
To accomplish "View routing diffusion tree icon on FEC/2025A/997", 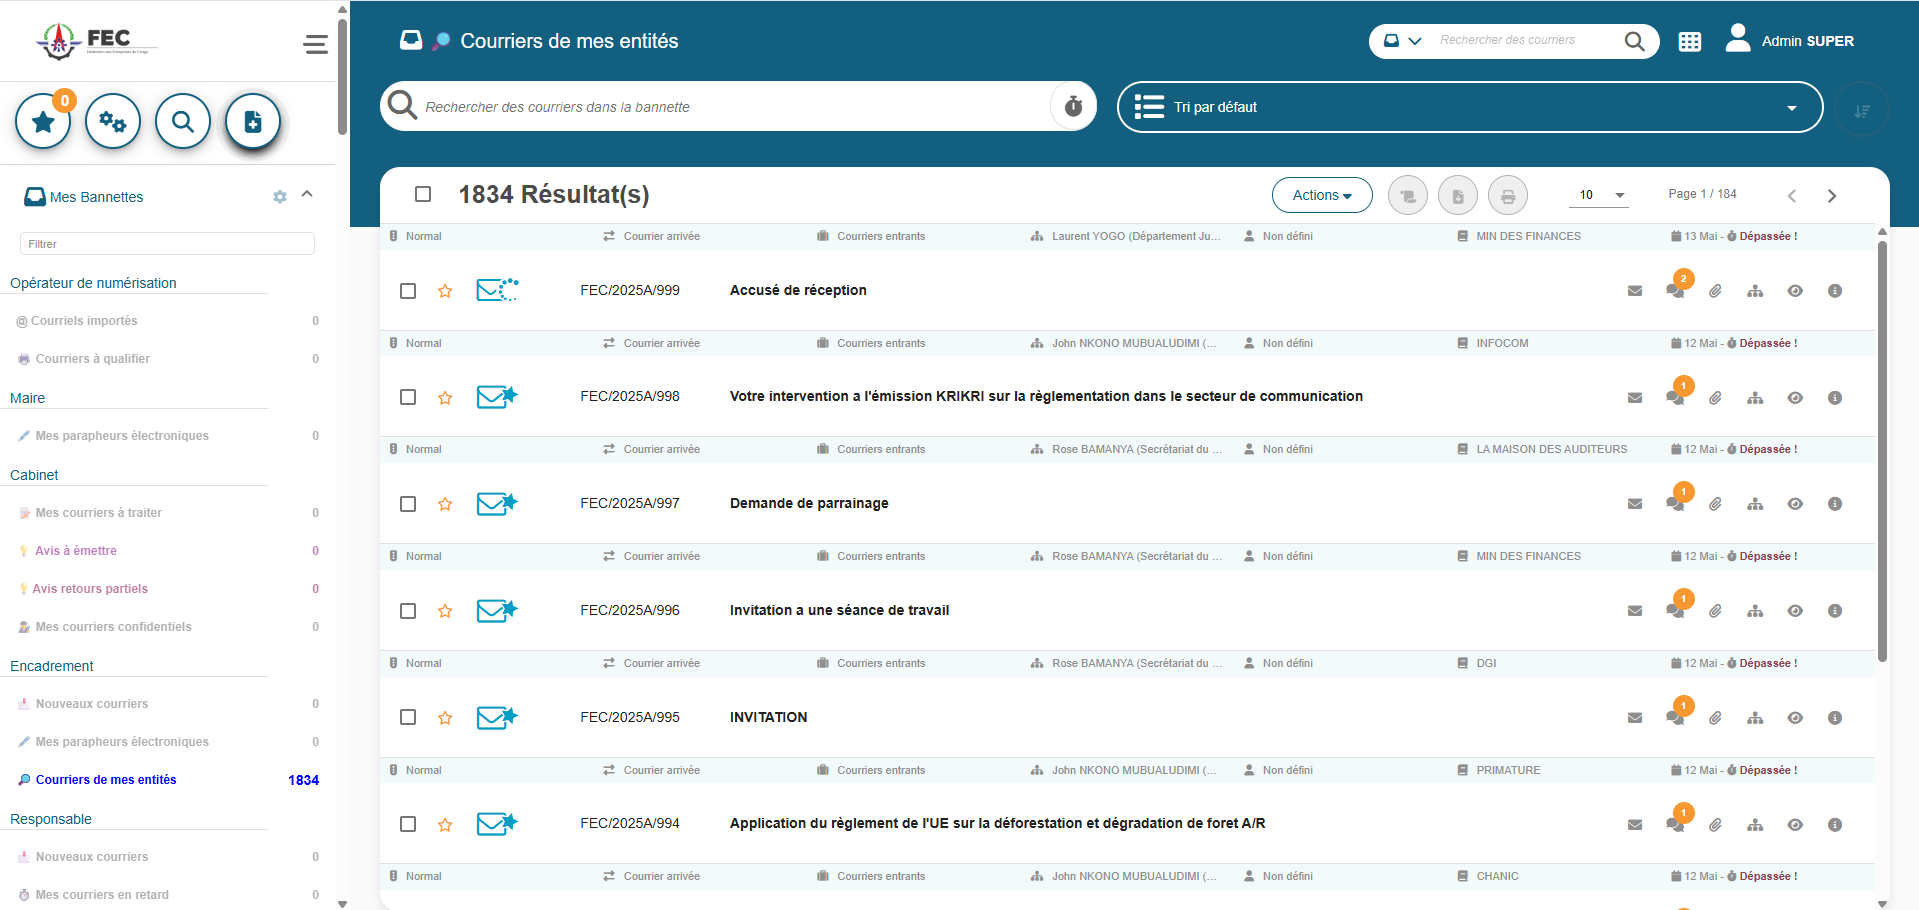I will (1755, 504).
